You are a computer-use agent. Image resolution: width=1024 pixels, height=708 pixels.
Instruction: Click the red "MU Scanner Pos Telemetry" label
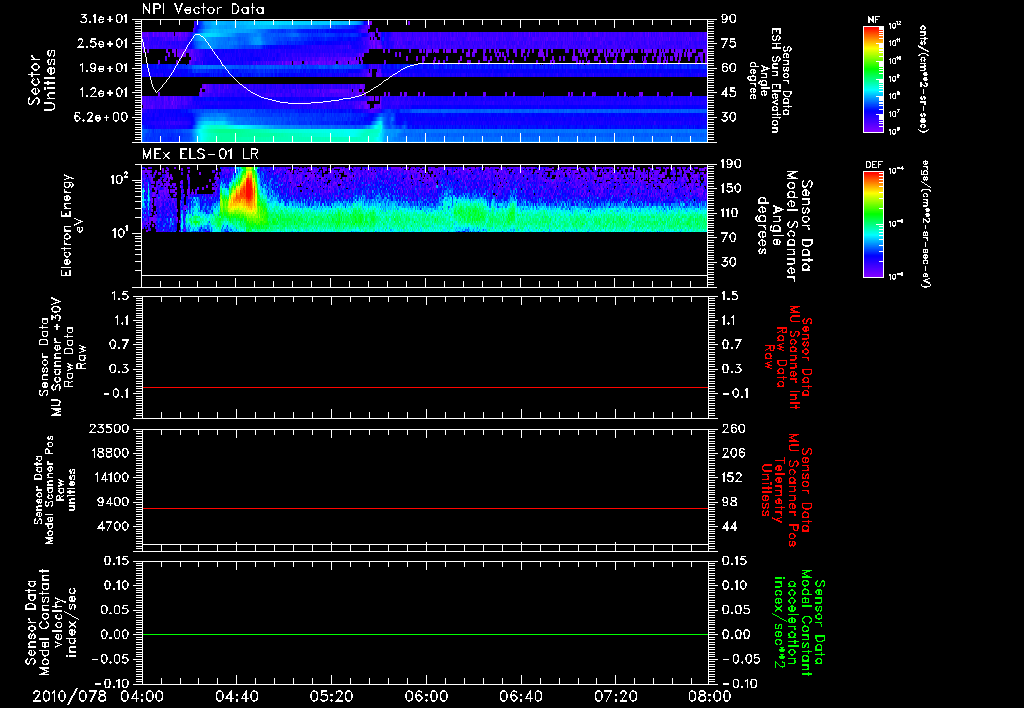785,490
